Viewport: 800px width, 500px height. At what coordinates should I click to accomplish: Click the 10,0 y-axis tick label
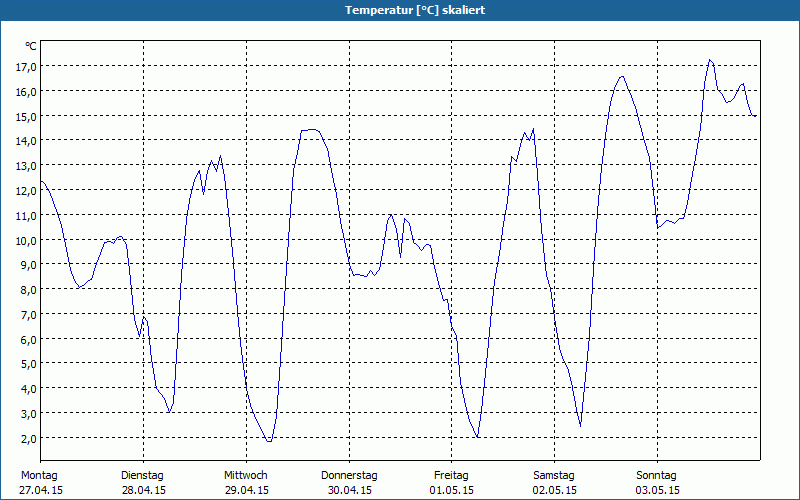26,240
